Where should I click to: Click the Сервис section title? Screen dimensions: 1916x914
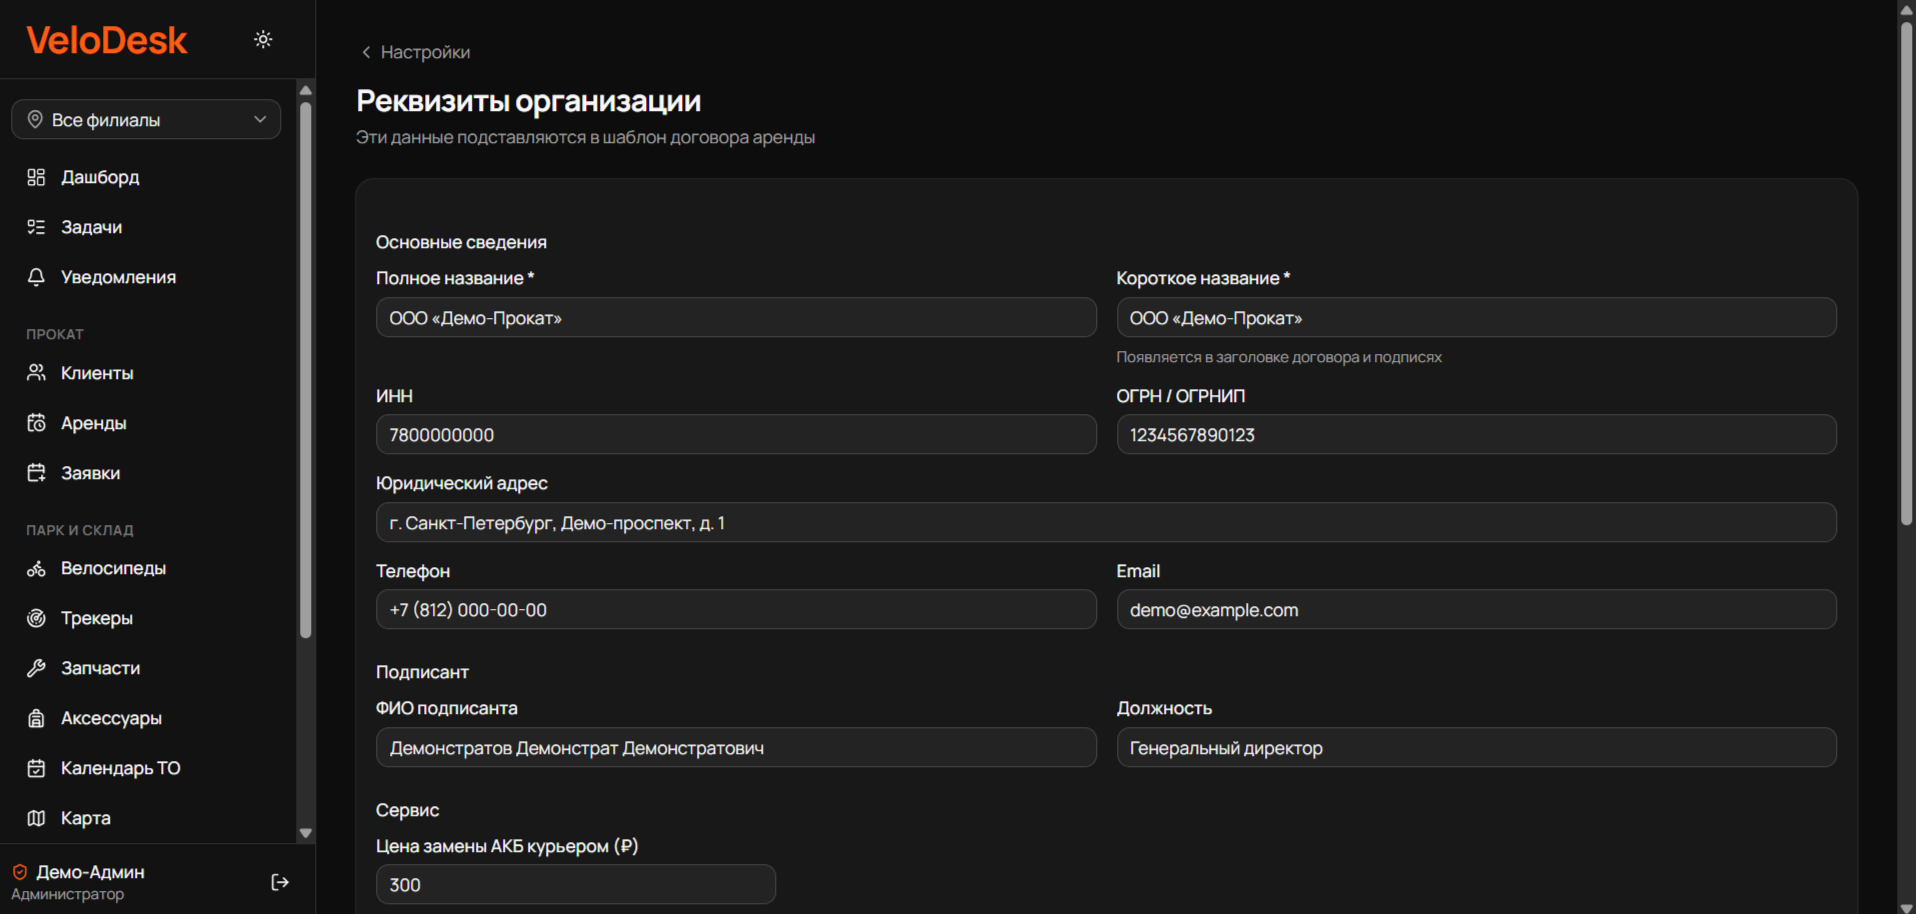[x=407, y=810]
